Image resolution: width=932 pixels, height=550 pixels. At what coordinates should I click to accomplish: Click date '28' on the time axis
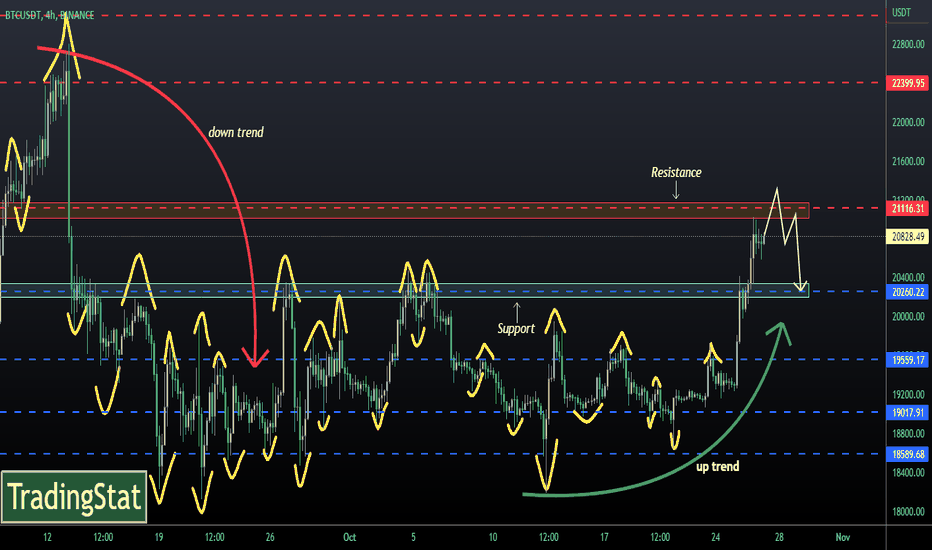779,537
